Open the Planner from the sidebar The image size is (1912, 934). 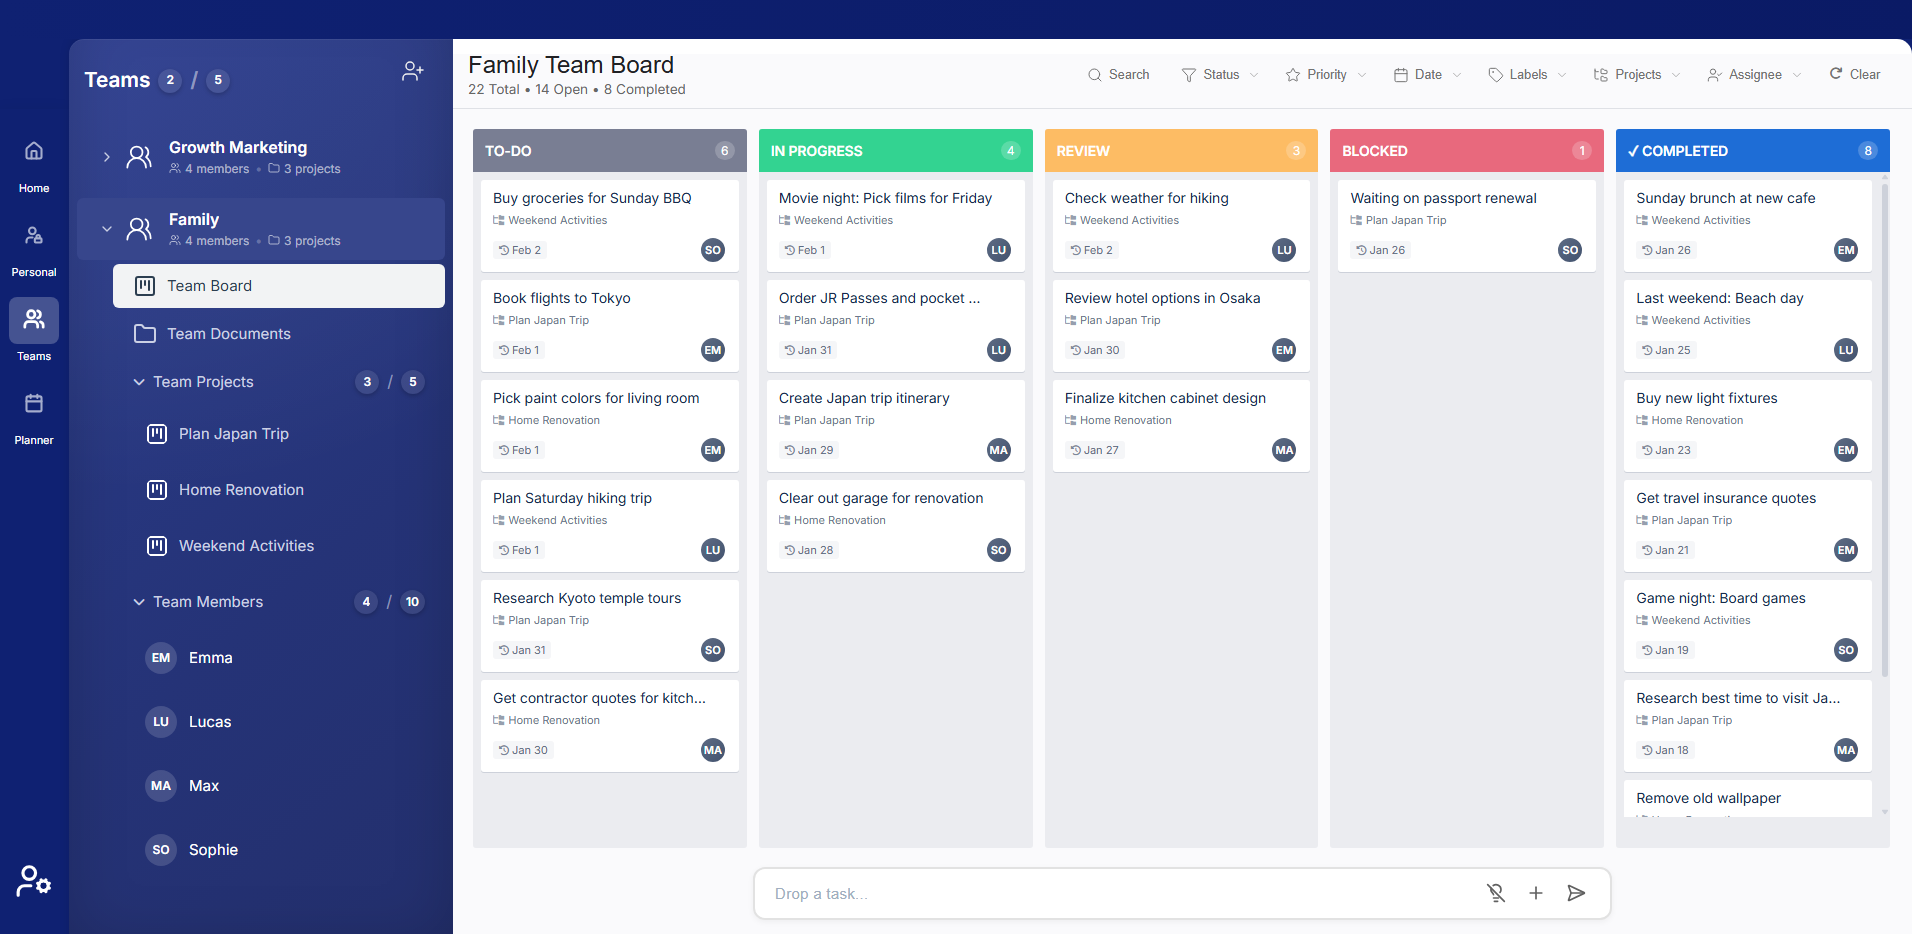point(33,412)
